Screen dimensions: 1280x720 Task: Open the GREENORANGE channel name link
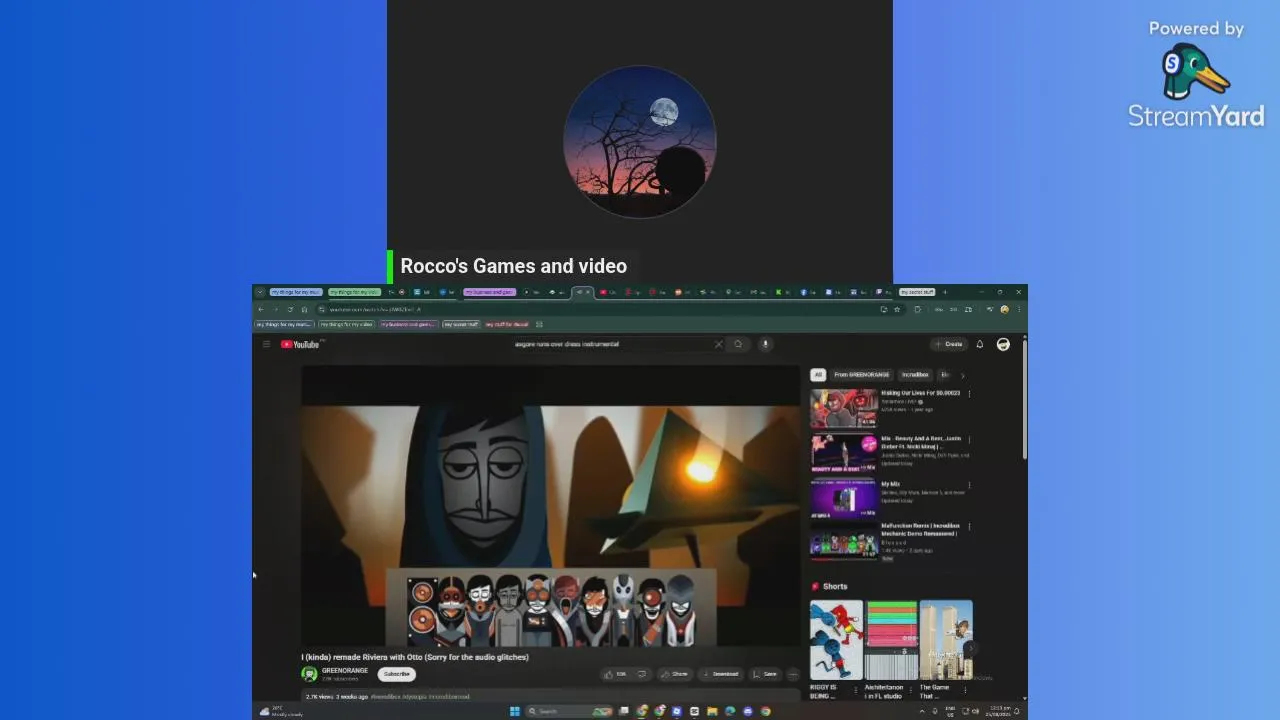345,671
